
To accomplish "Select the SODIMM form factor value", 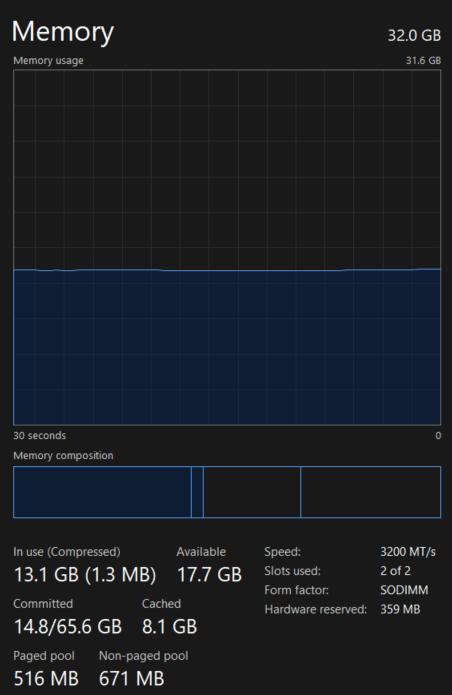I will point(404,590).
